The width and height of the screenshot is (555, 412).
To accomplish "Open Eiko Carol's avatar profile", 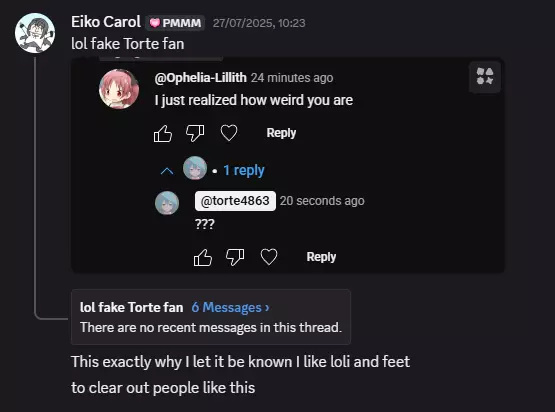I will pyautogui.click(x=35, y=33).
